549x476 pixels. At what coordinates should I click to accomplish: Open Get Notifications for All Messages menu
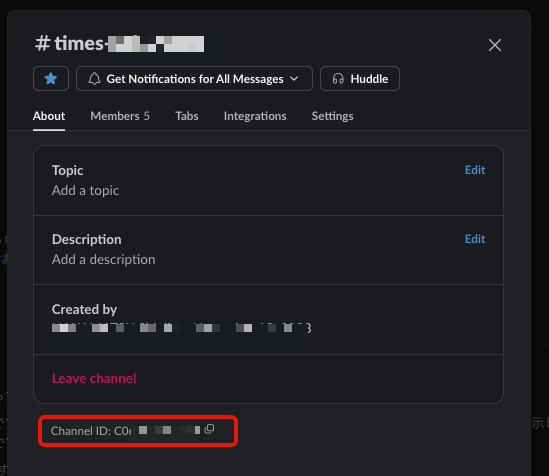(194, 78)
